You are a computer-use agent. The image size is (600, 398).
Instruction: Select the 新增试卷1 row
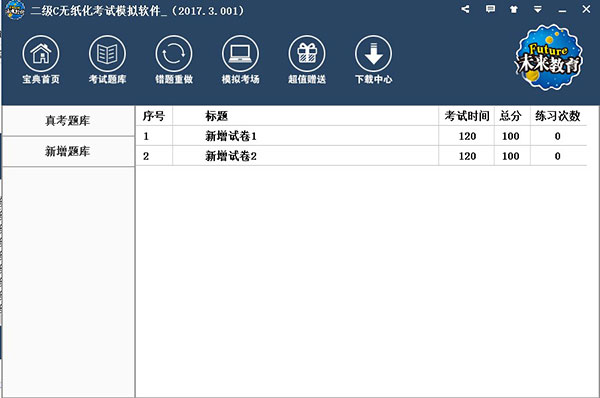[x=361, y=136]
